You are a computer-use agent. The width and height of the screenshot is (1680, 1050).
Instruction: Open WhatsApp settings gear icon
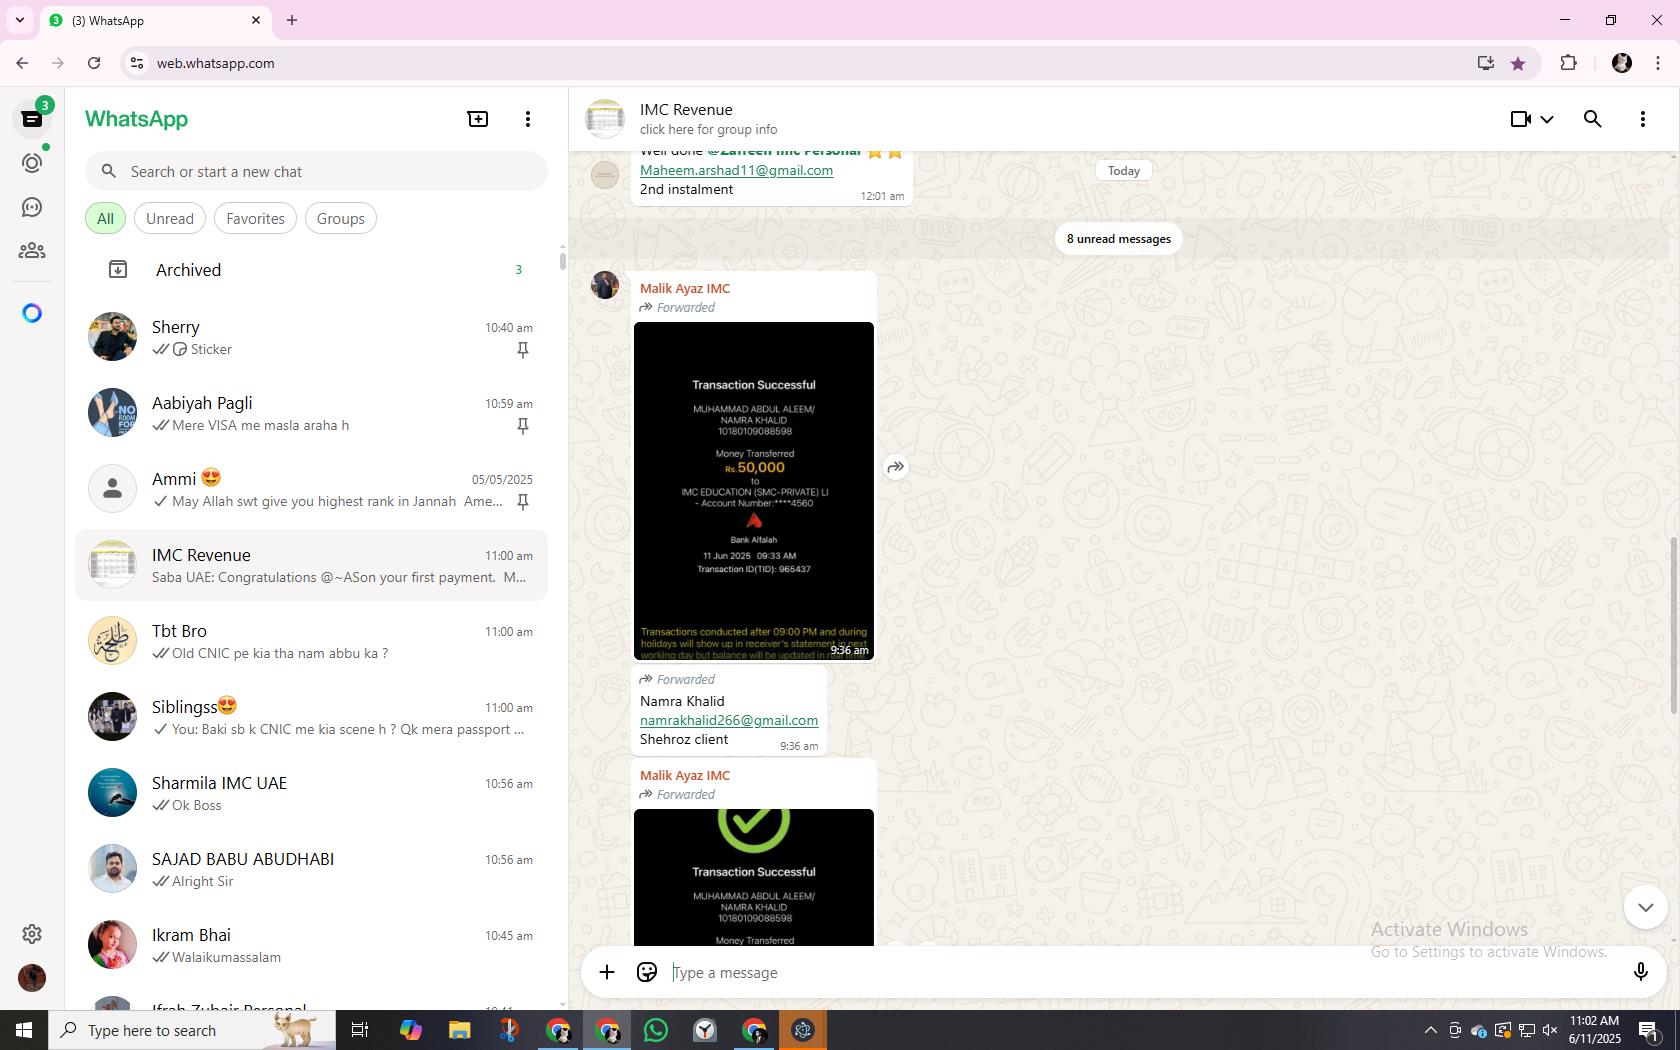32,933
